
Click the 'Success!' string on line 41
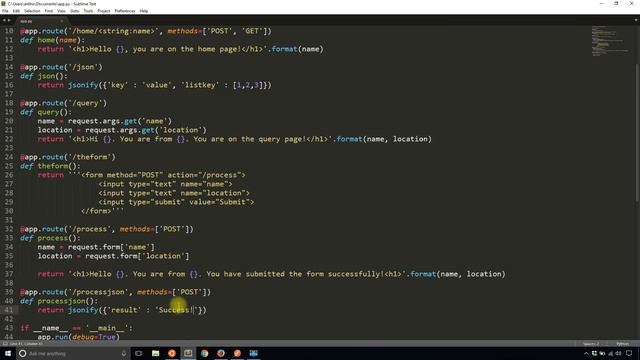pyautogui.click(x=177, y=310)
